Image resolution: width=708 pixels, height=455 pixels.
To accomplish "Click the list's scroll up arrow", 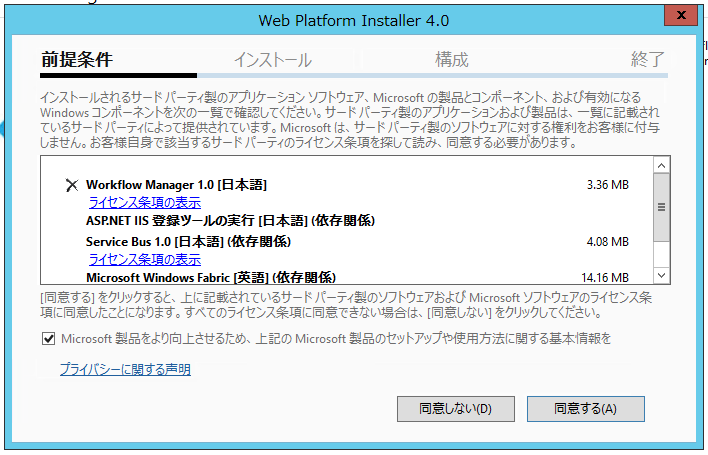I will click(661, 166).
